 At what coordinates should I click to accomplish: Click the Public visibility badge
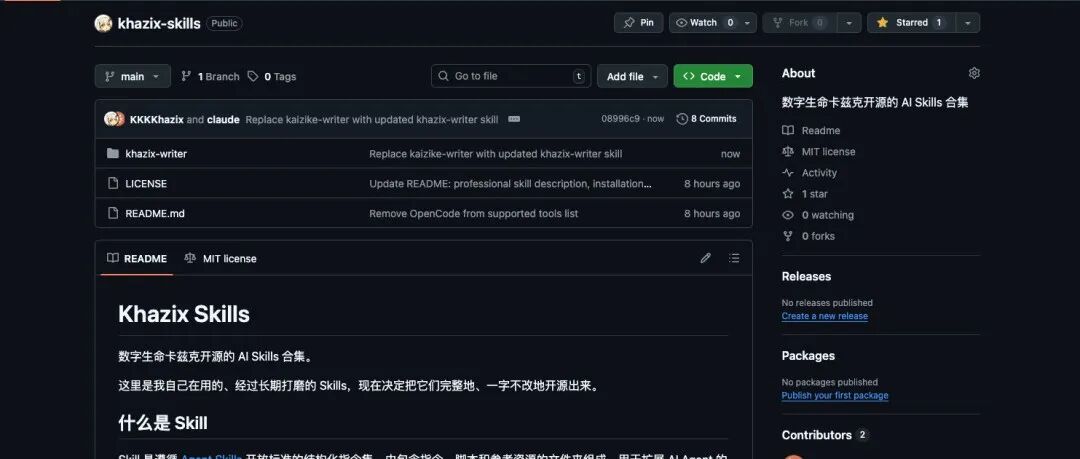click(x=224, y=23)
